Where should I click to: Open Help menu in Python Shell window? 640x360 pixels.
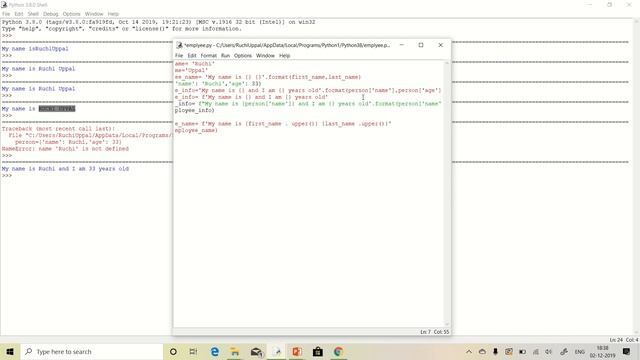tap(113, 14)
